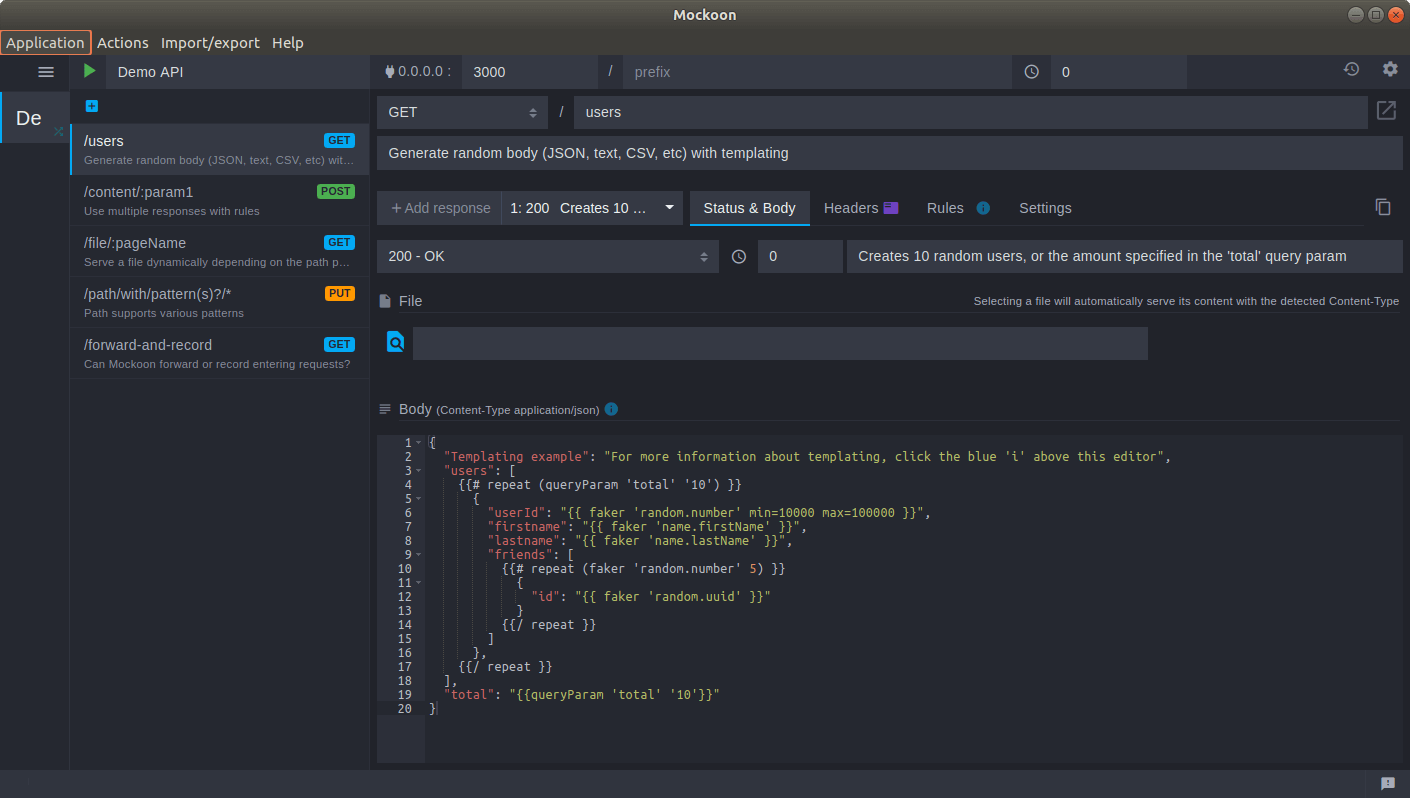Viewport: 1410px width, 798px height.
Task: Click purple headers badge icon
Action: point(891,208)
